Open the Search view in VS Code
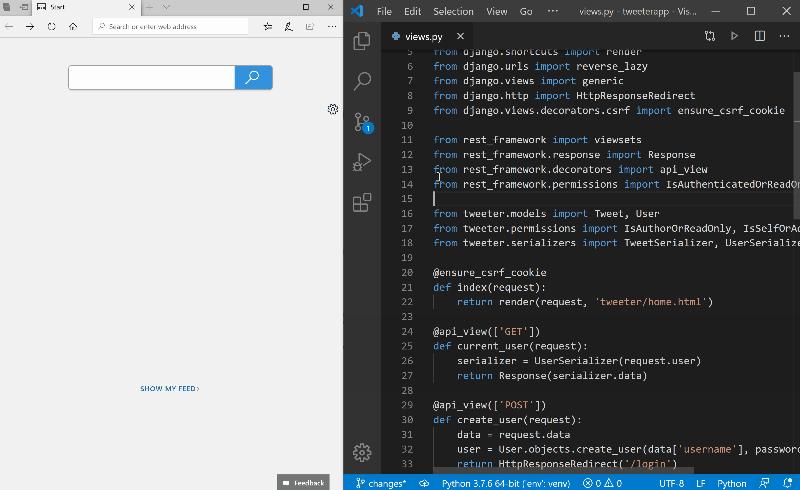This screenshot has width=800, height=490. point(362,81)
